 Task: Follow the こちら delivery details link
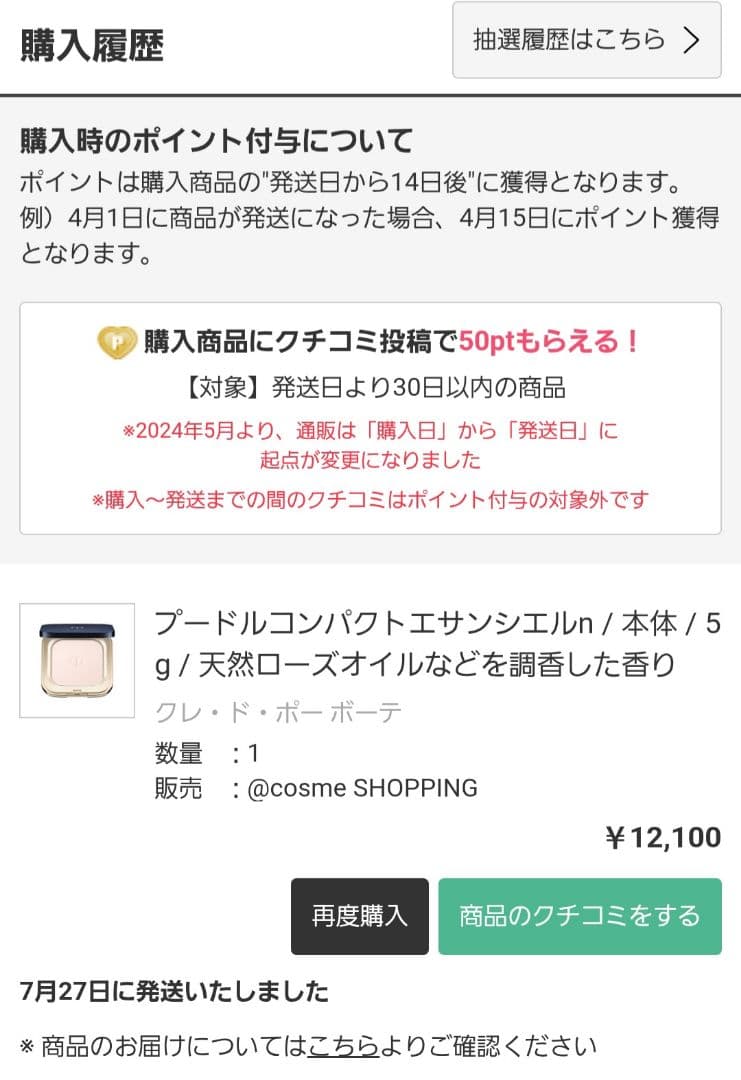[x=344, y=1046]
